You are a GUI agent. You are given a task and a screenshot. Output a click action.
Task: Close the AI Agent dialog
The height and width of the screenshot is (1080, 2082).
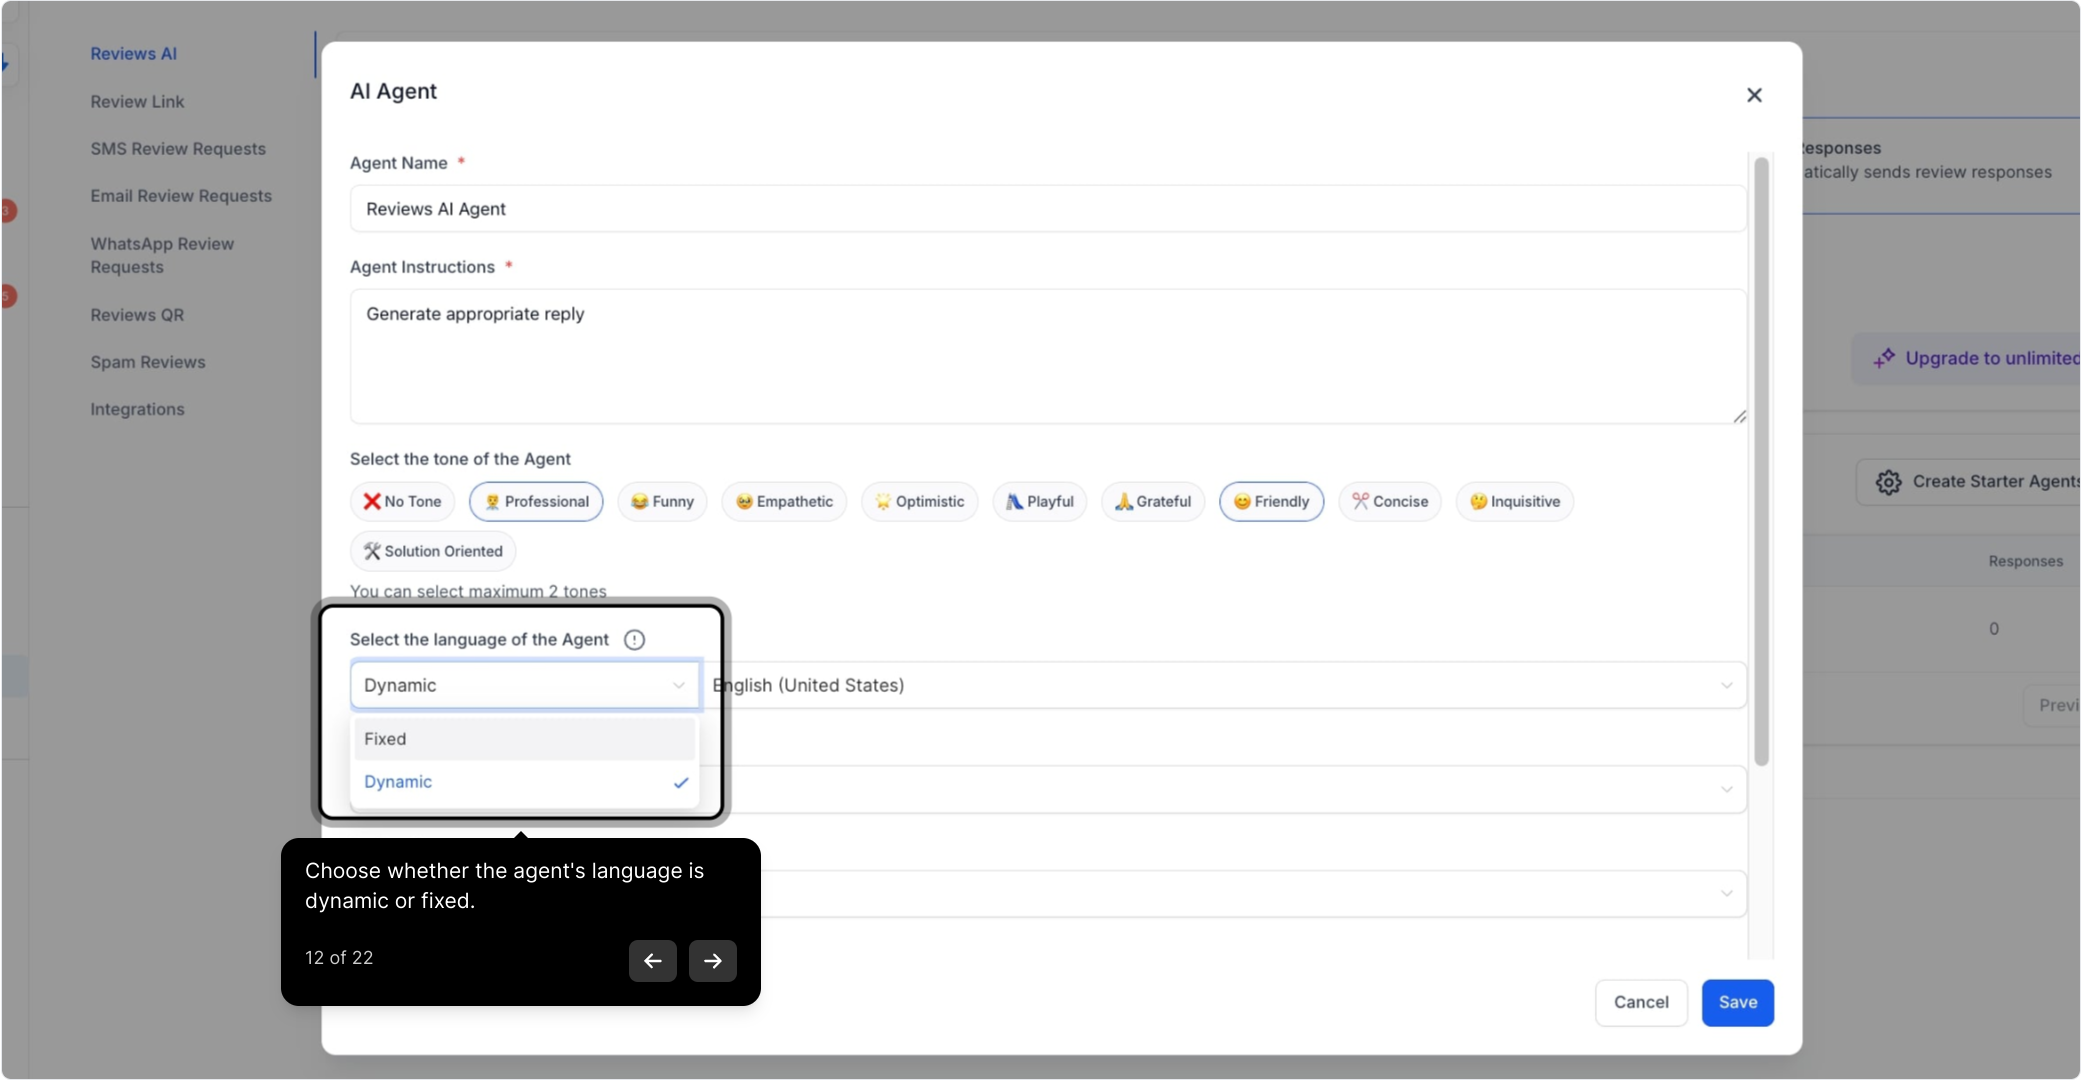(x=1754, y=95)
